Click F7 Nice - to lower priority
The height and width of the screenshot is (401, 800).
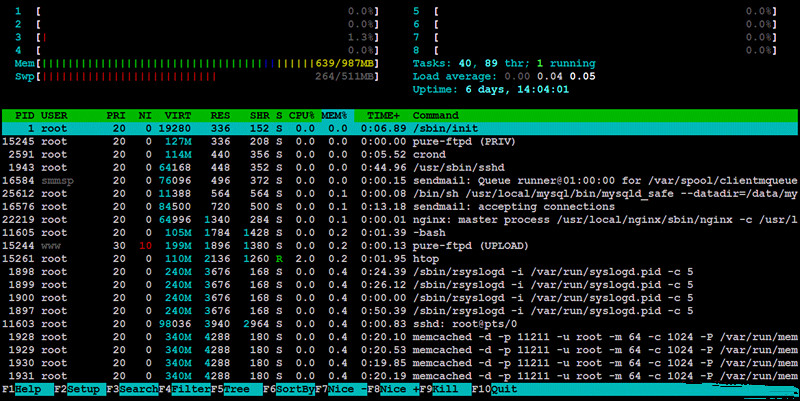(x=341, y=389)
